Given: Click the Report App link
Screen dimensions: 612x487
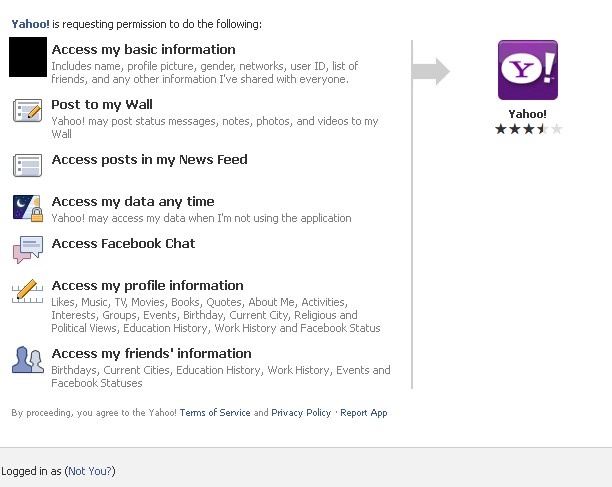Looking at the screenshot, I should pyautogui.click(x=364, y=413).
